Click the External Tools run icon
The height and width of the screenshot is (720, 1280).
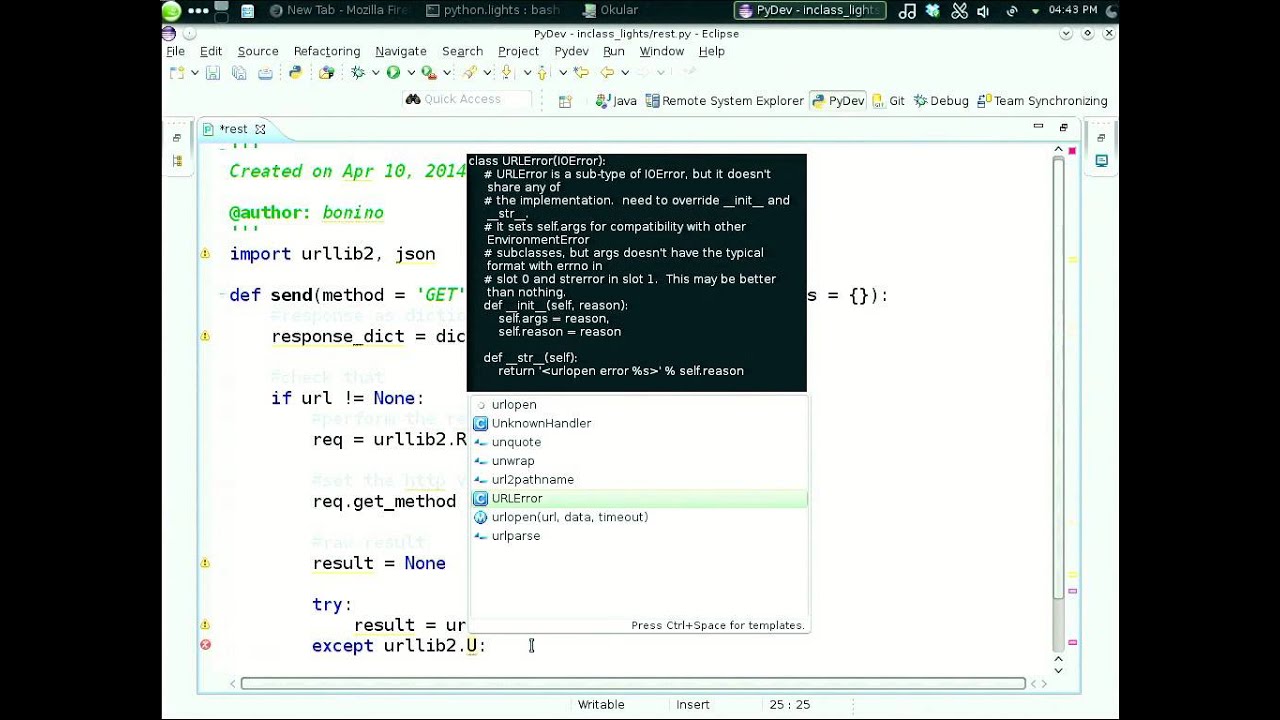428,72
